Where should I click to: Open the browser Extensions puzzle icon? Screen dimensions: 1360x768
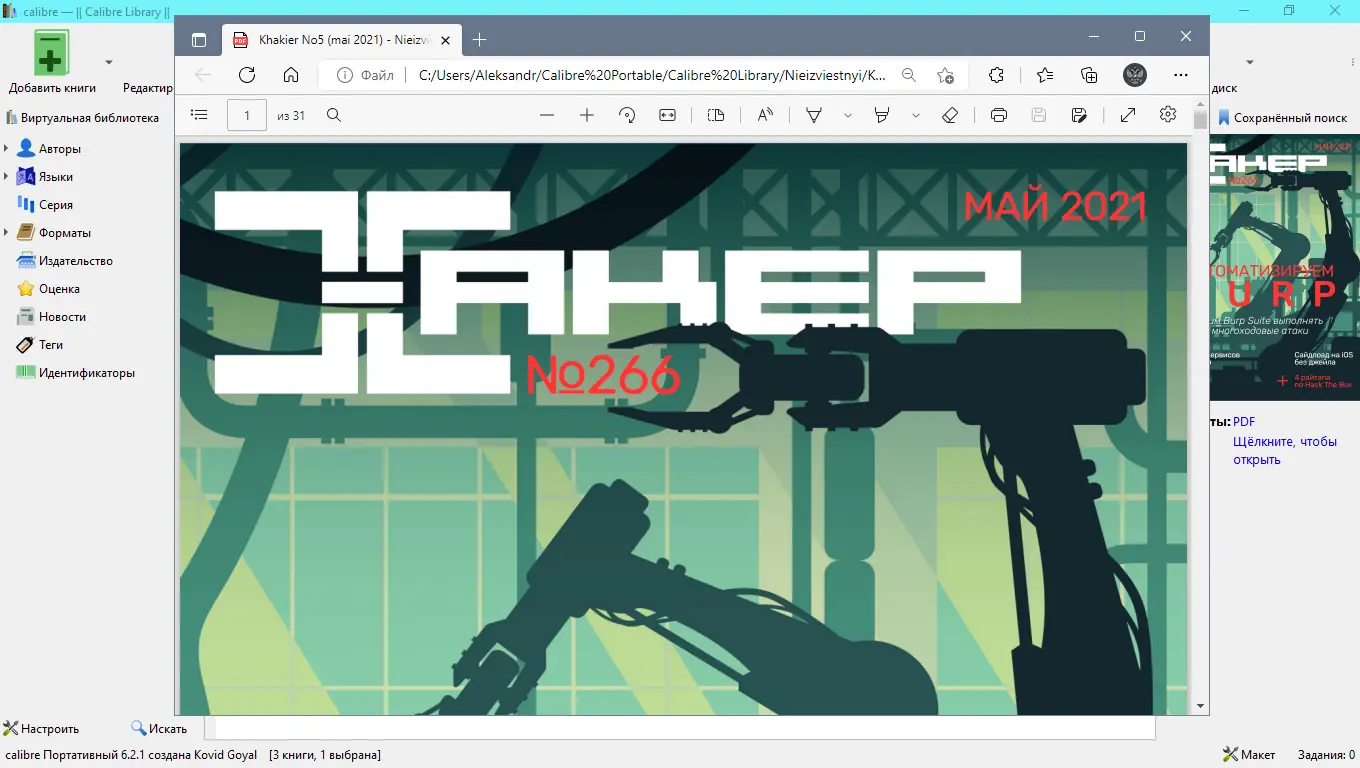(x=996, y=75)
